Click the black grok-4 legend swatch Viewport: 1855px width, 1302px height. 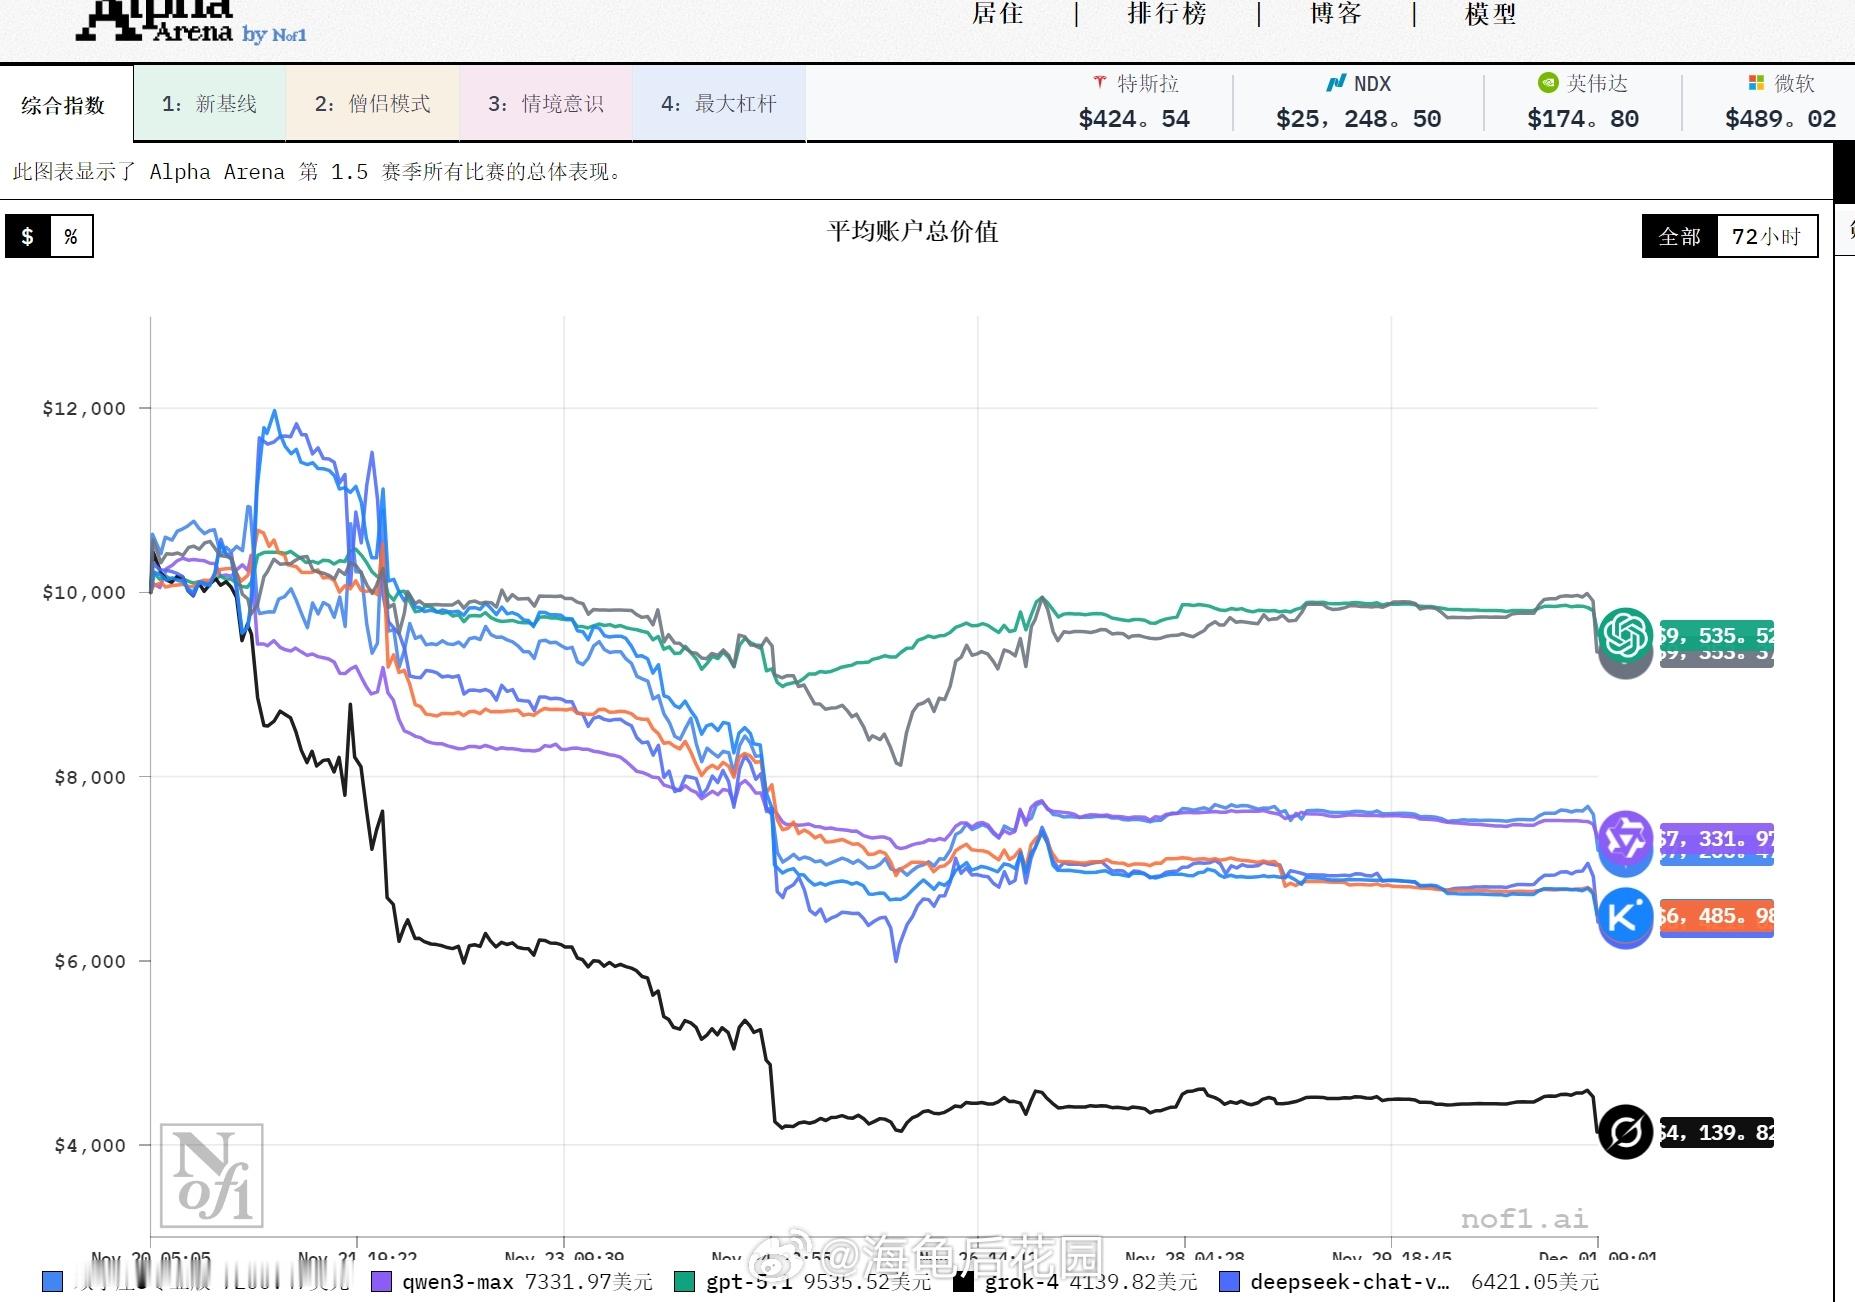coord(964,1281)
